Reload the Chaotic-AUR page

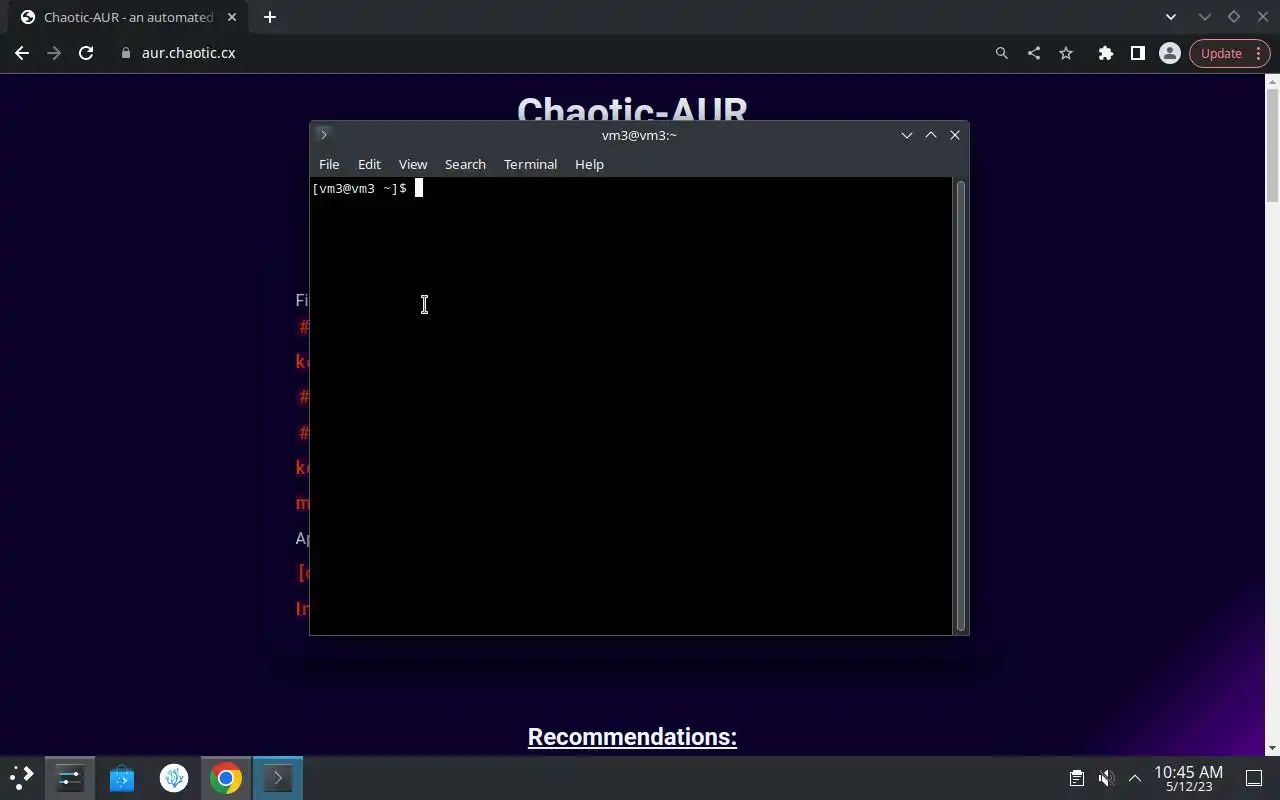86,53
